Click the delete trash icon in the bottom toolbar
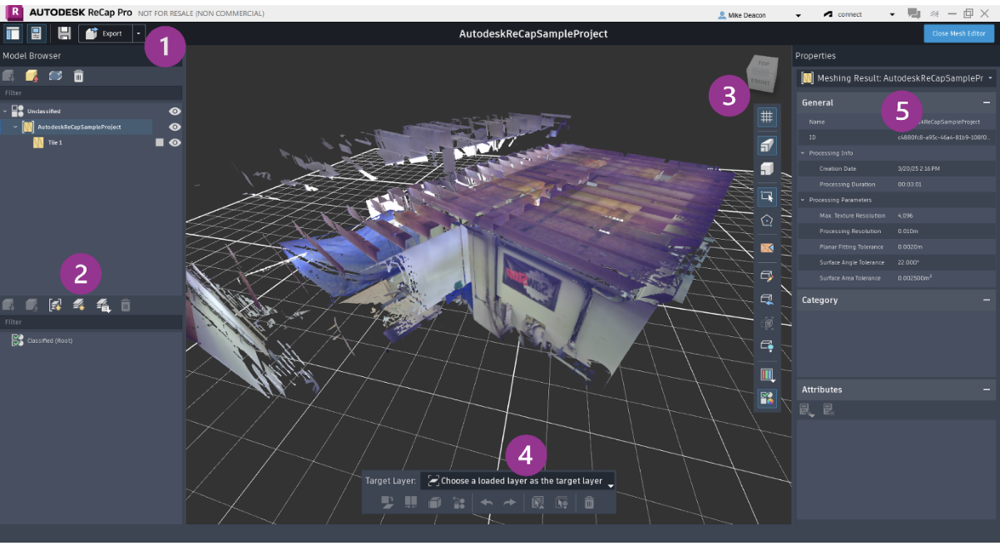 (x=589, y=503)
